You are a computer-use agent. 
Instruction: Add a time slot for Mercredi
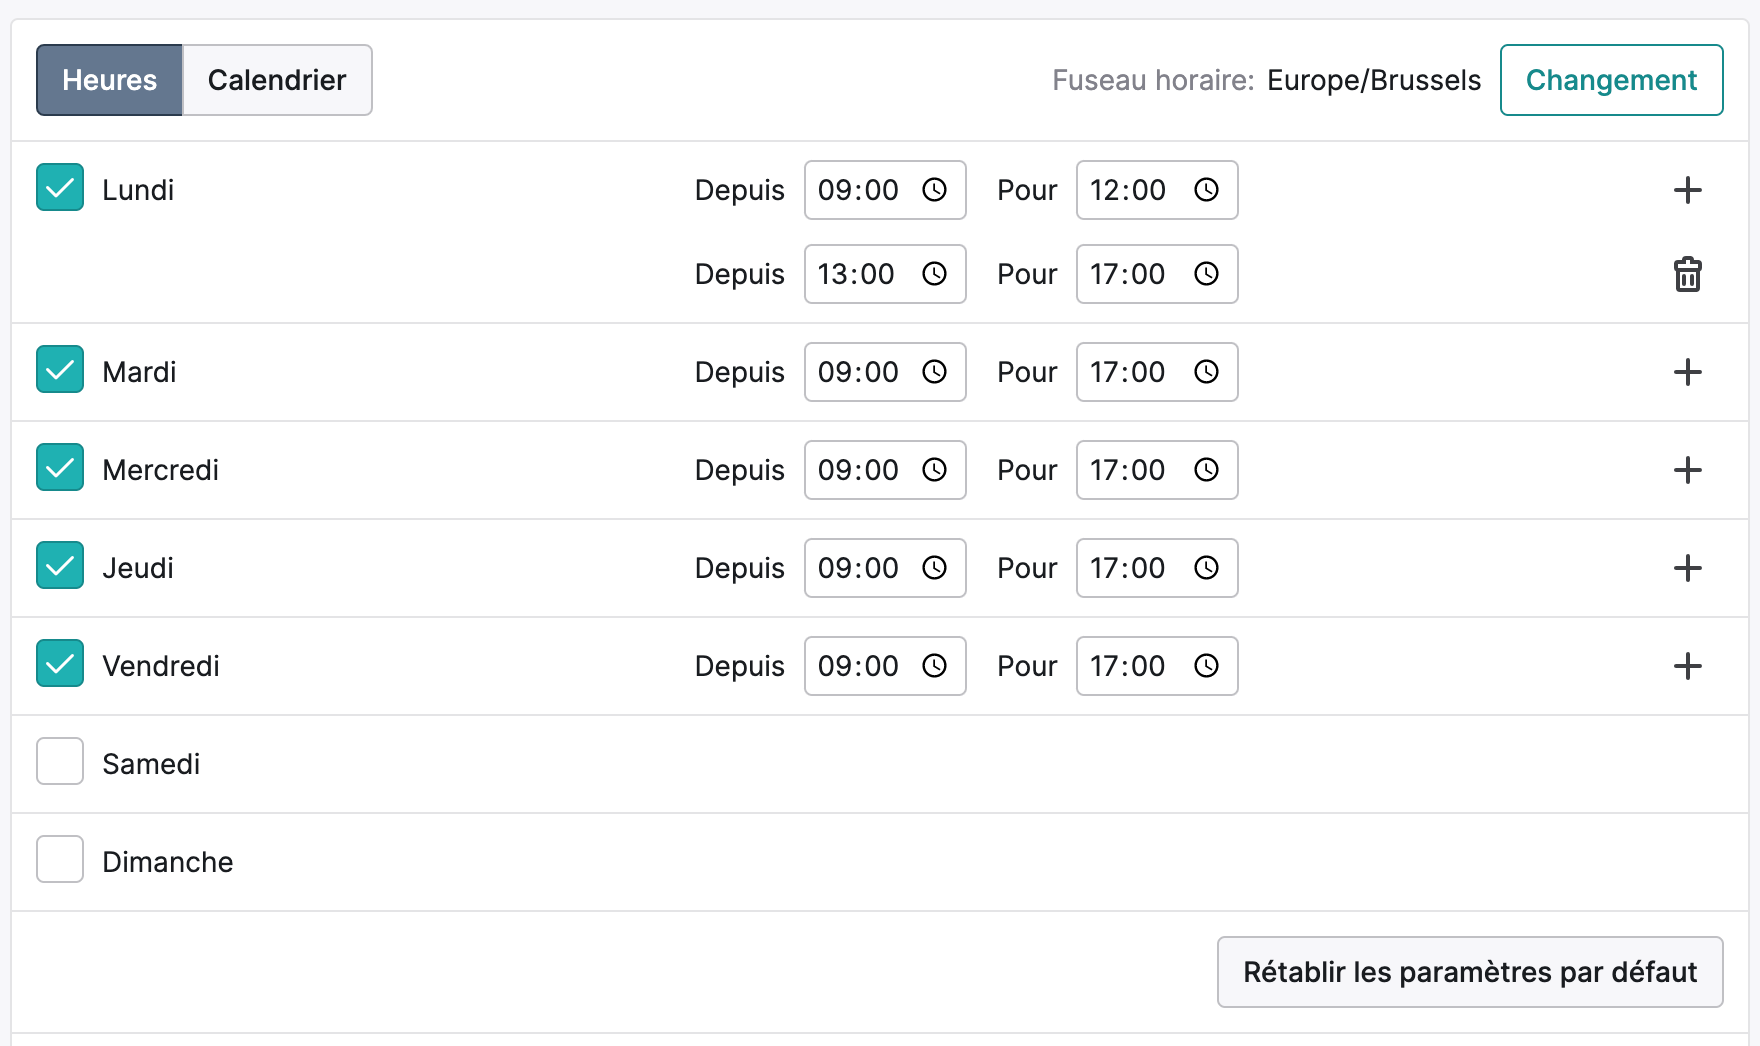coord(1687,470)
